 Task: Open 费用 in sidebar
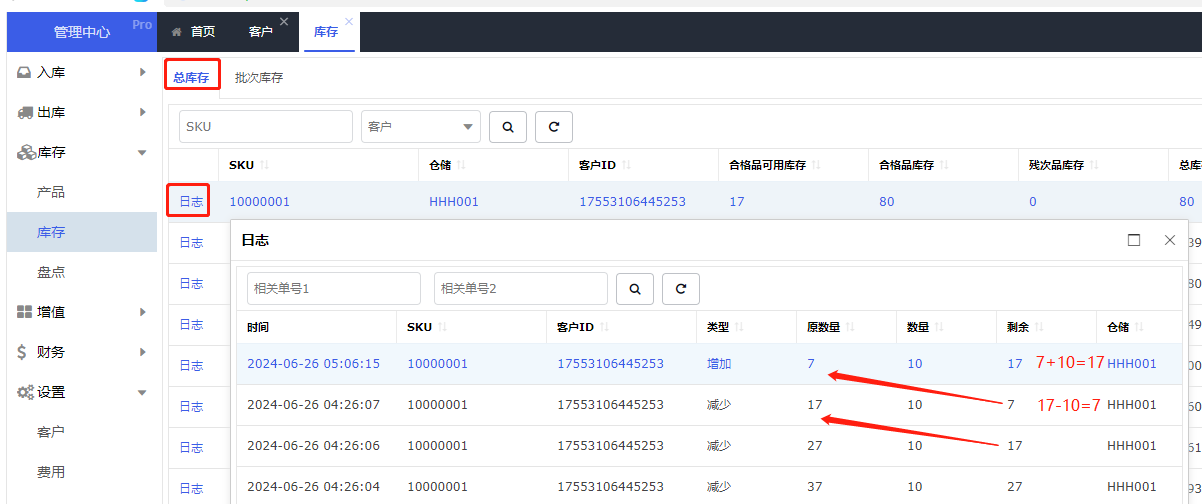tap(51, 472)
